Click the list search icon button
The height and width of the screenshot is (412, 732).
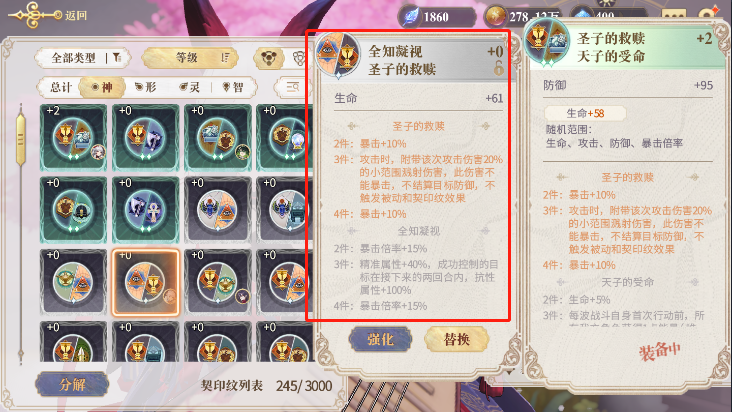(293, 87)
